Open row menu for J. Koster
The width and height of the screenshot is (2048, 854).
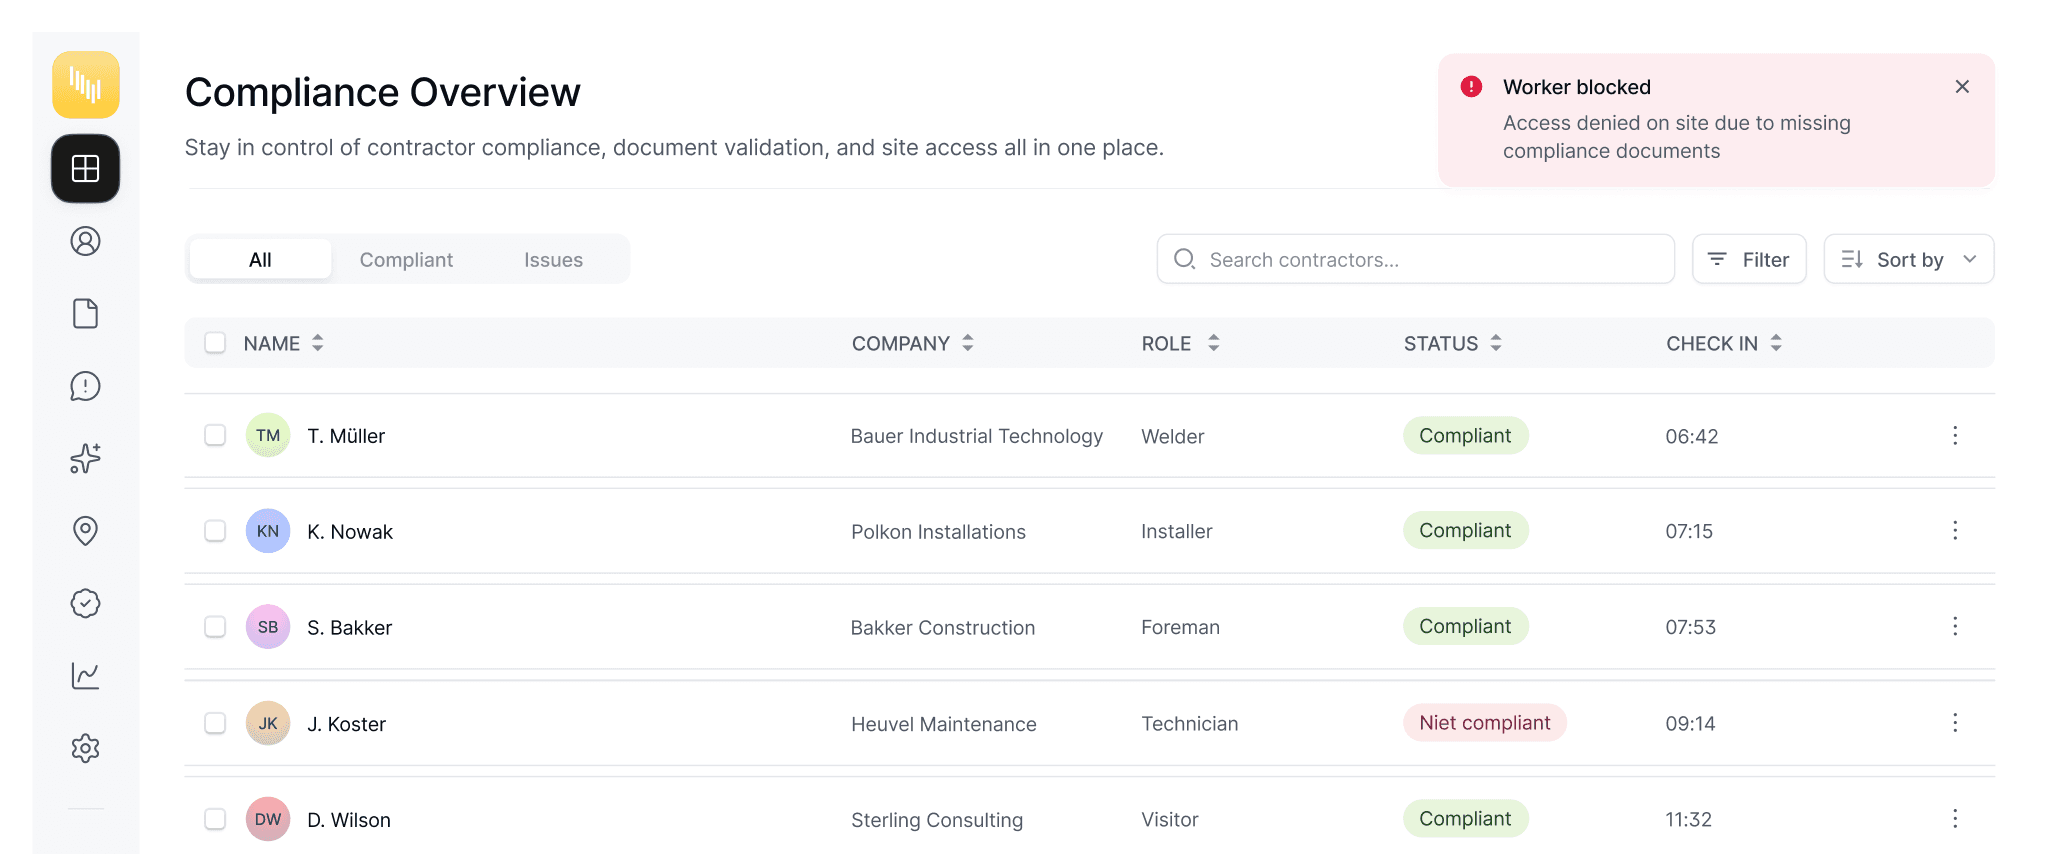pyautogui.click(x=1955, y=723)
